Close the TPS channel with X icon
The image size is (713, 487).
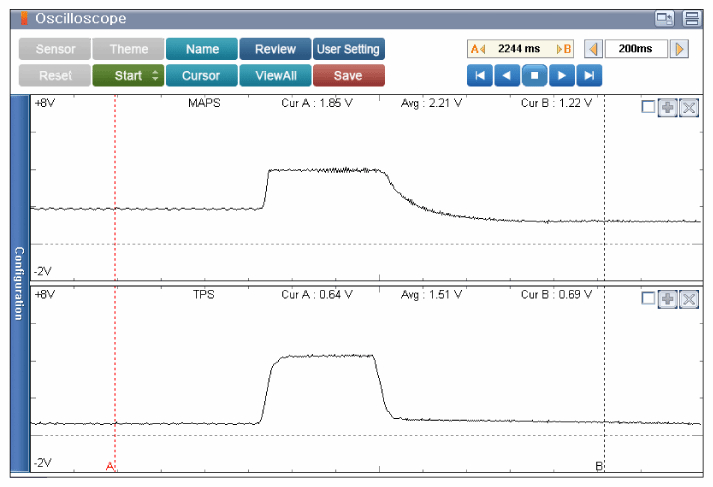click(x=688, y=299)
